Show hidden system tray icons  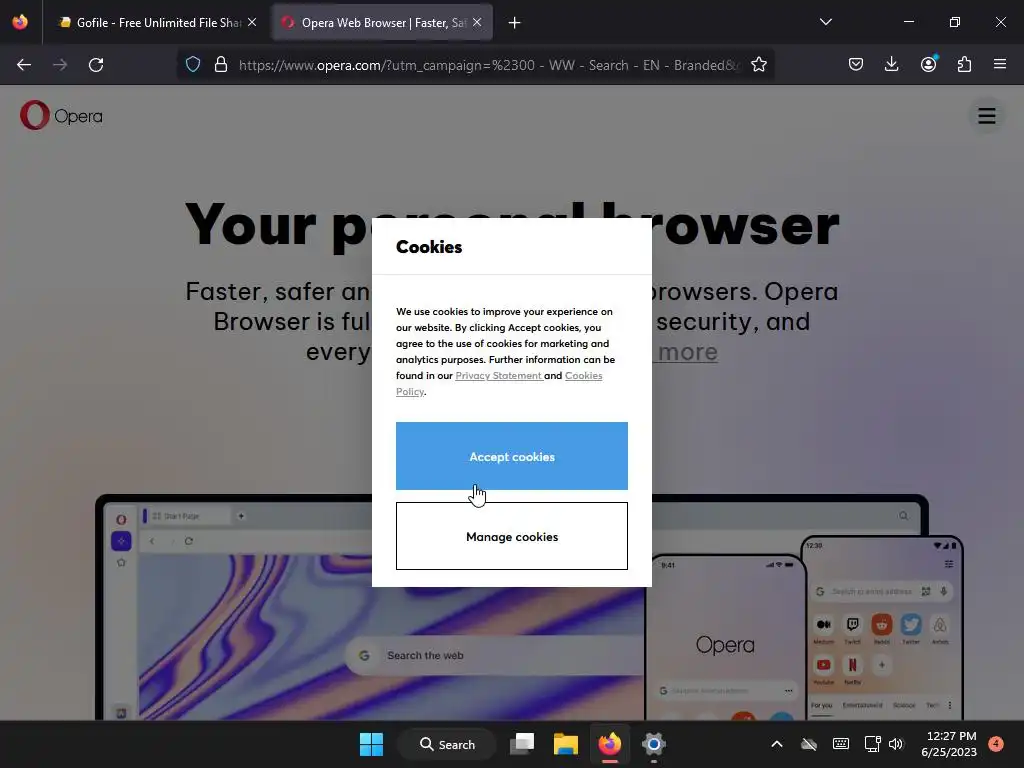776,744
